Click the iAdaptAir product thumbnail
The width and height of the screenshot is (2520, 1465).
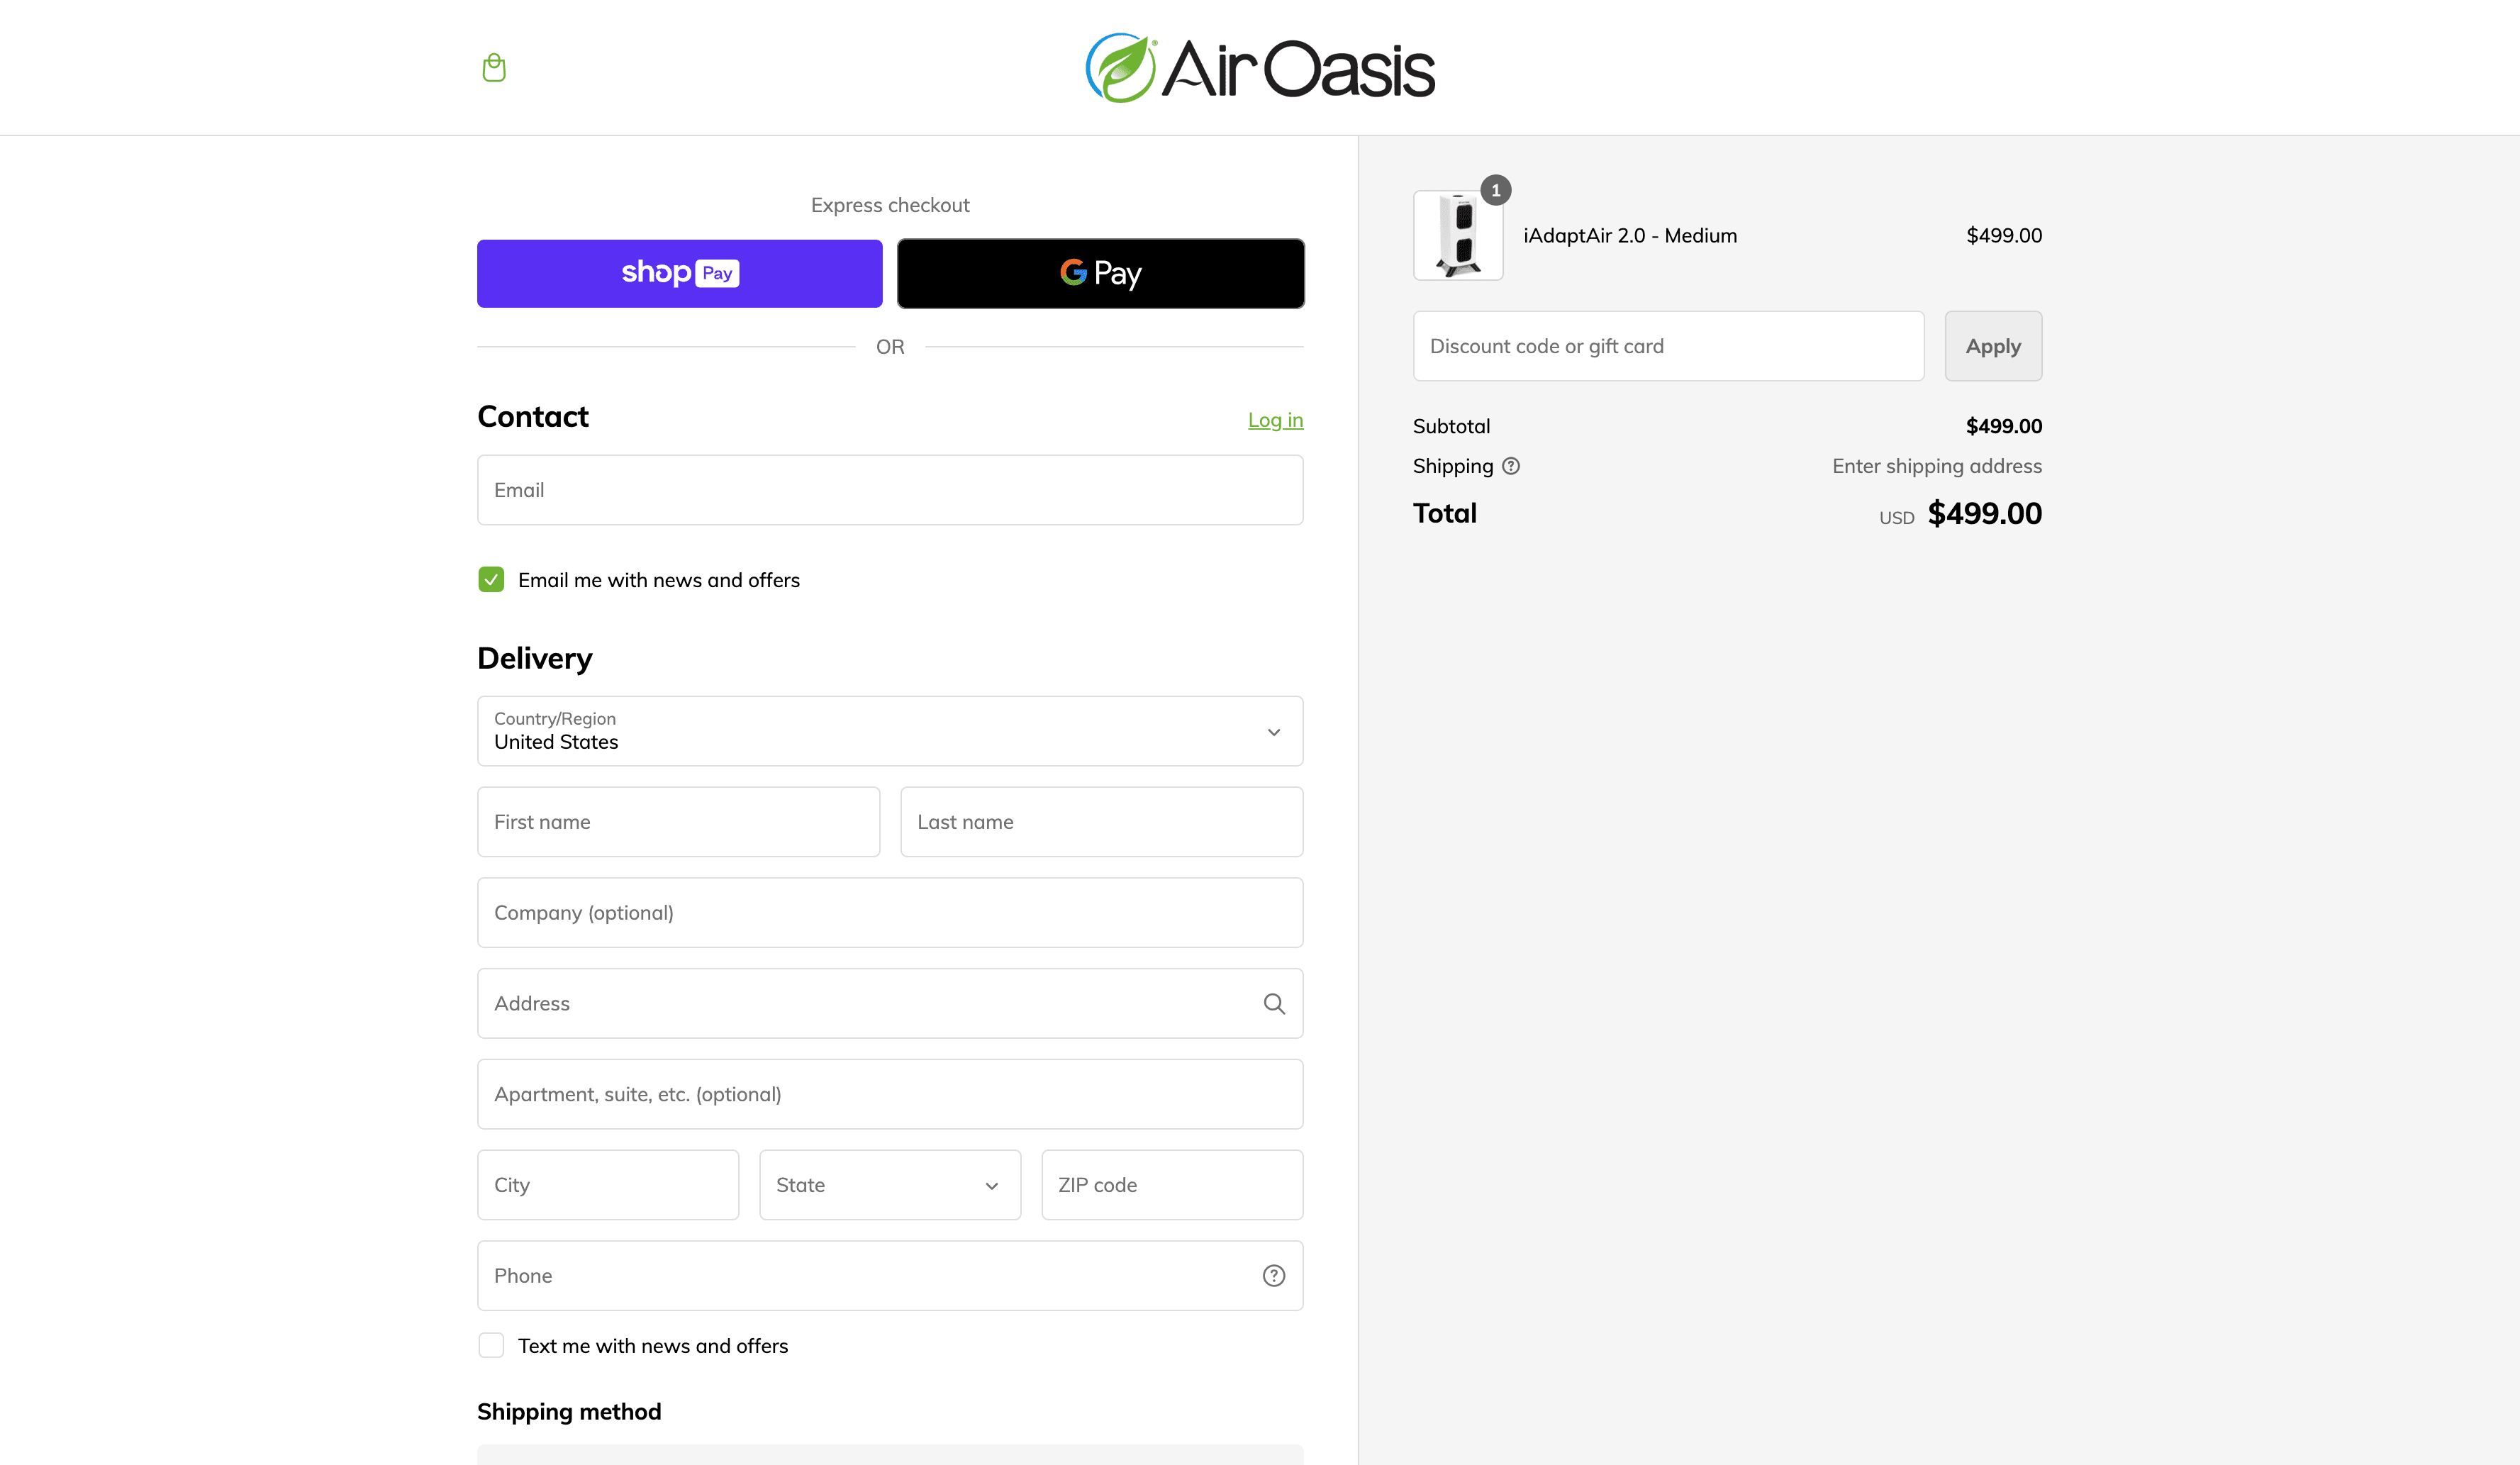coord(1458,235)
